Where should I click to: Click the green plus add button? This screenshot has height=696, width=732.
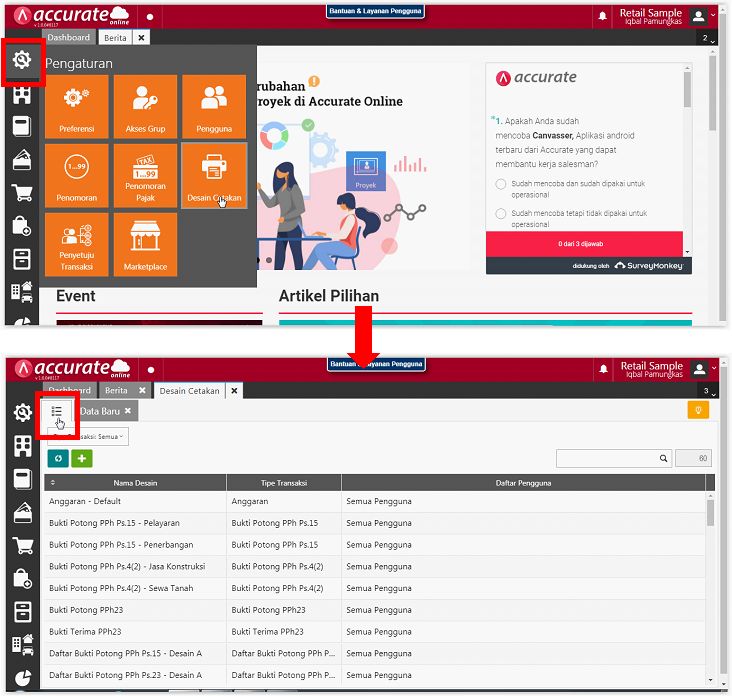[82, 458]
